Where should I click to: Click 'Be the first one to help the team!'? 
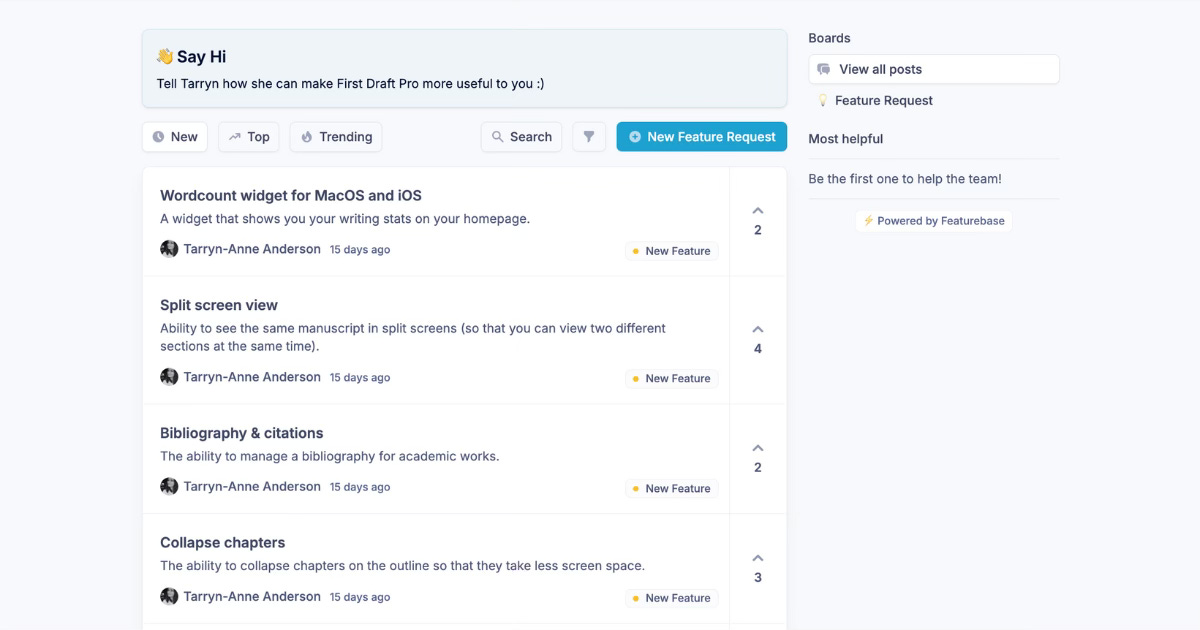[x=905, y=179]
